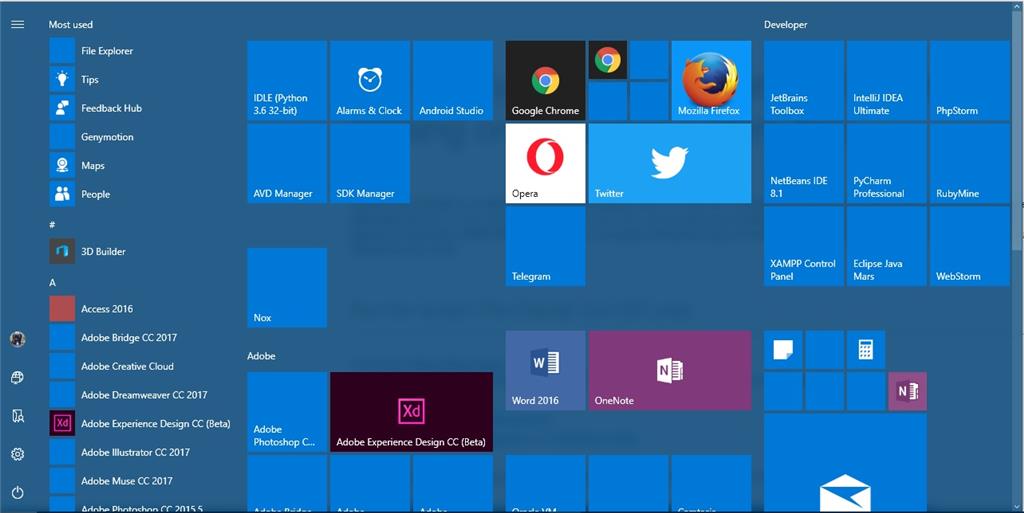Launch Opera browser tile

tap(545, 164)
